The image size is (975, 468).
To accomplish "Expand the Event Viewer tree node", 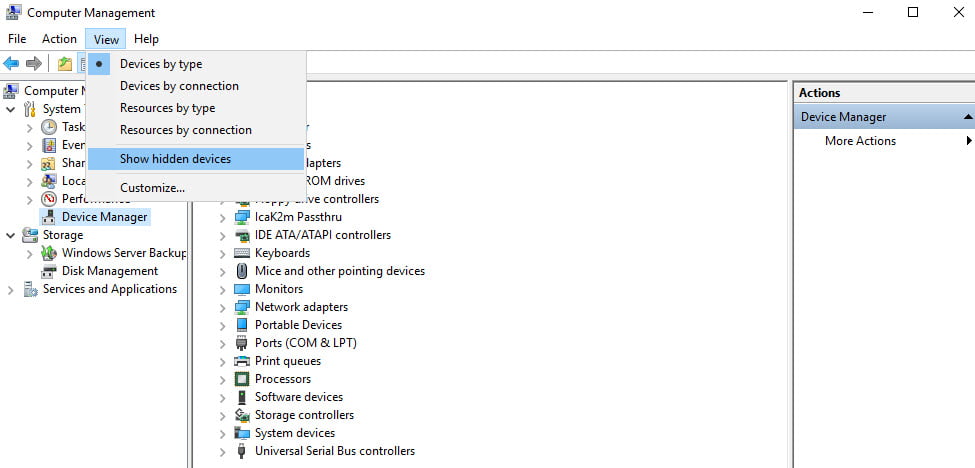I will (x=29, y=145).
